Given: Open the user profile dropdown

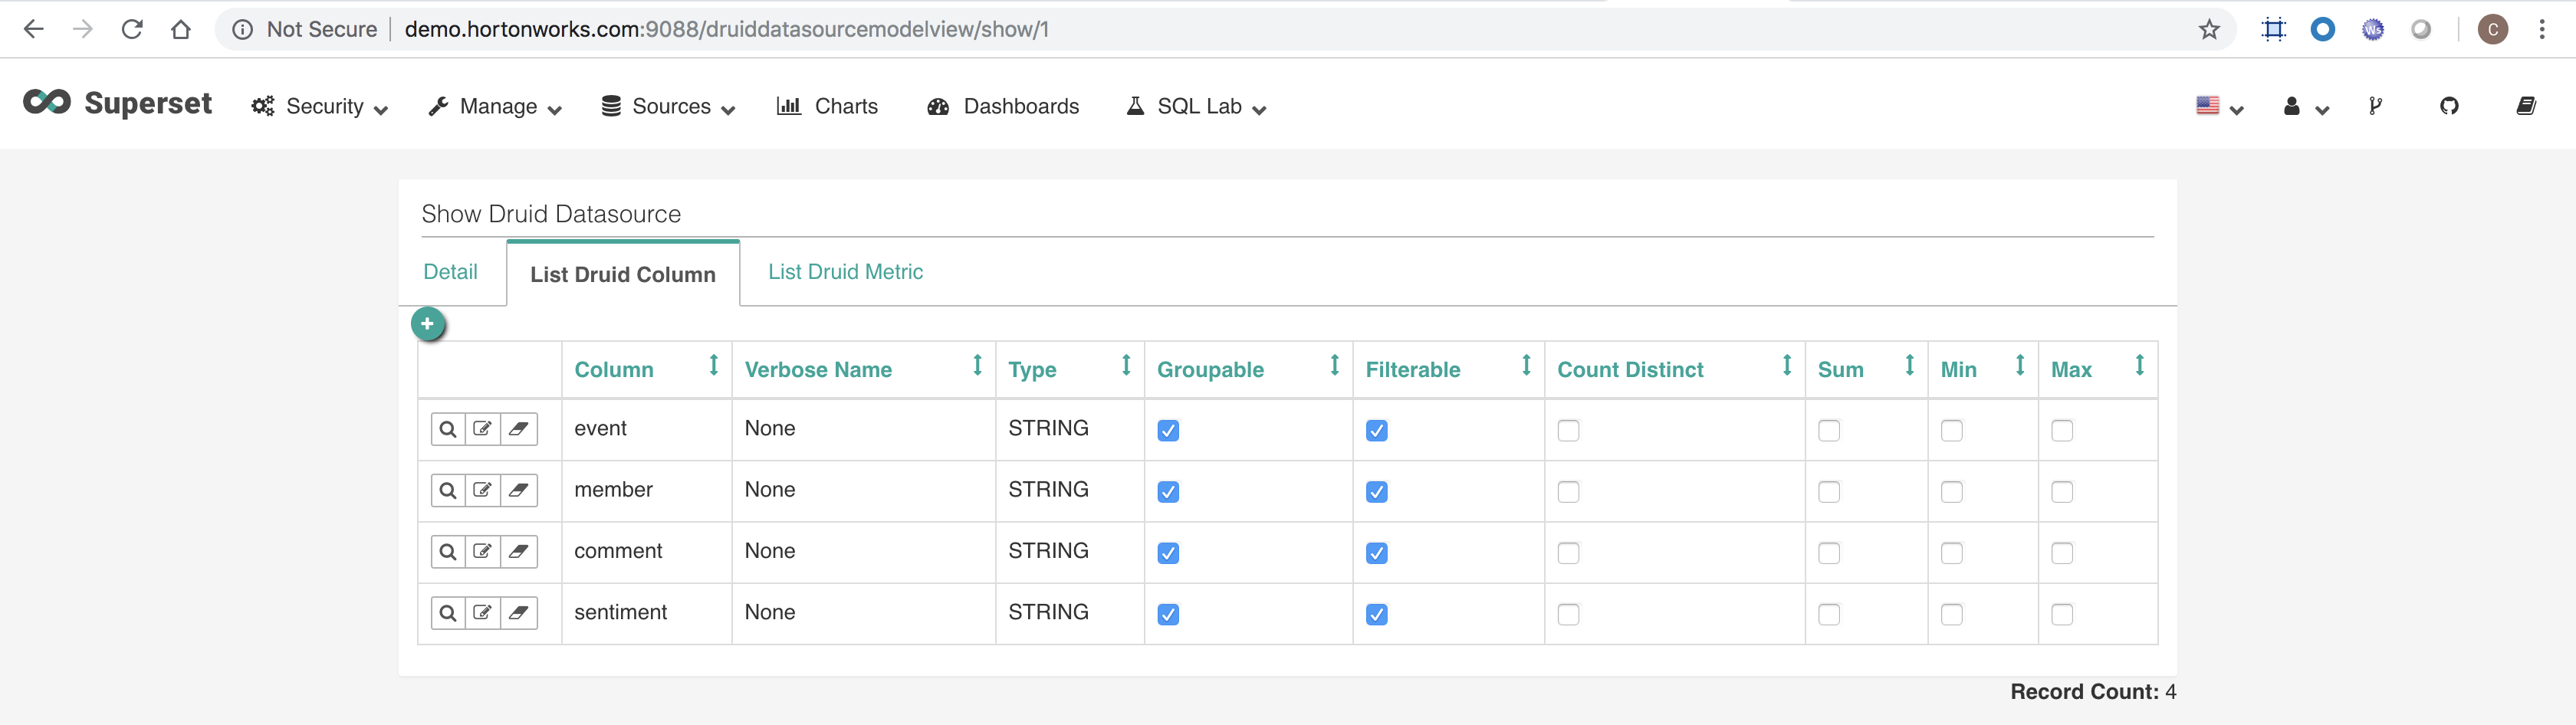Looking at the screenshot, I should (2306, 106).
